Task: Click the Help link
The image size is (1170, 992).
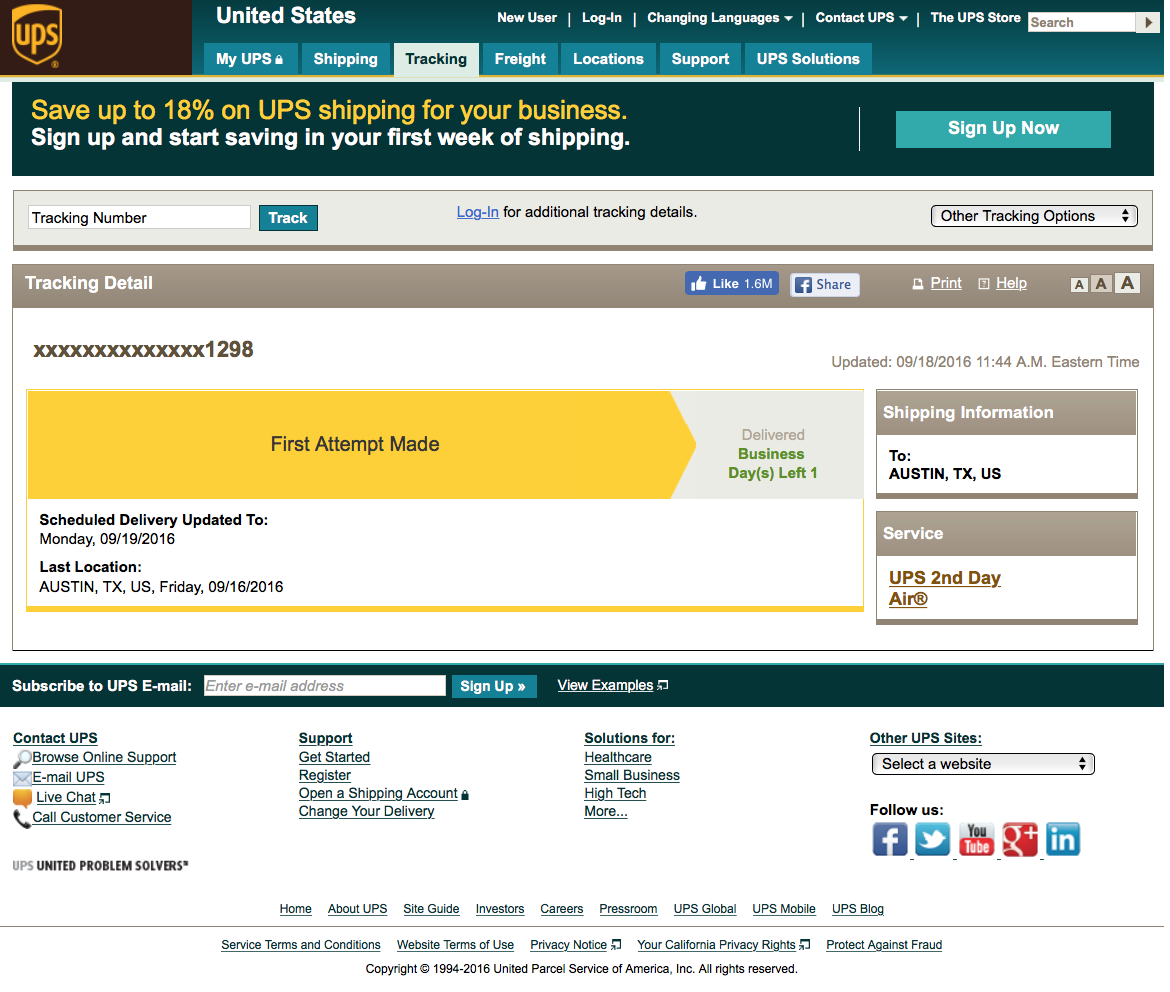Action: [1011, 284]
